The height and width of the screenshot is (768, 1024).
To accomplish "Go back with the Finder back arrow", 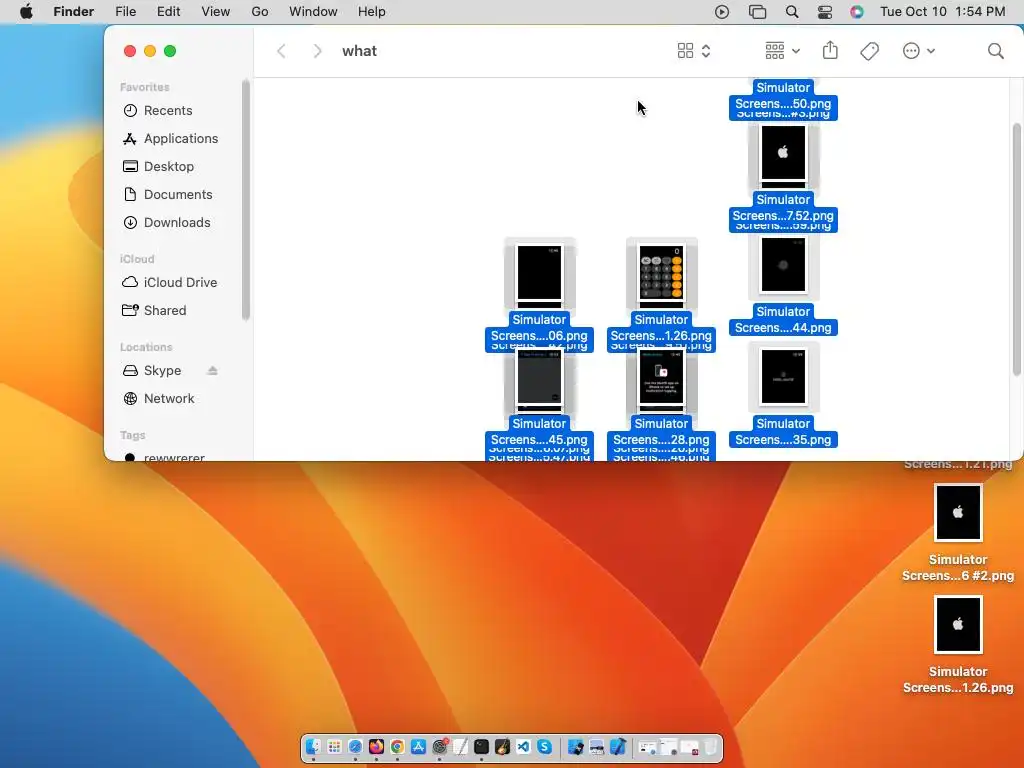I will 281,51.
